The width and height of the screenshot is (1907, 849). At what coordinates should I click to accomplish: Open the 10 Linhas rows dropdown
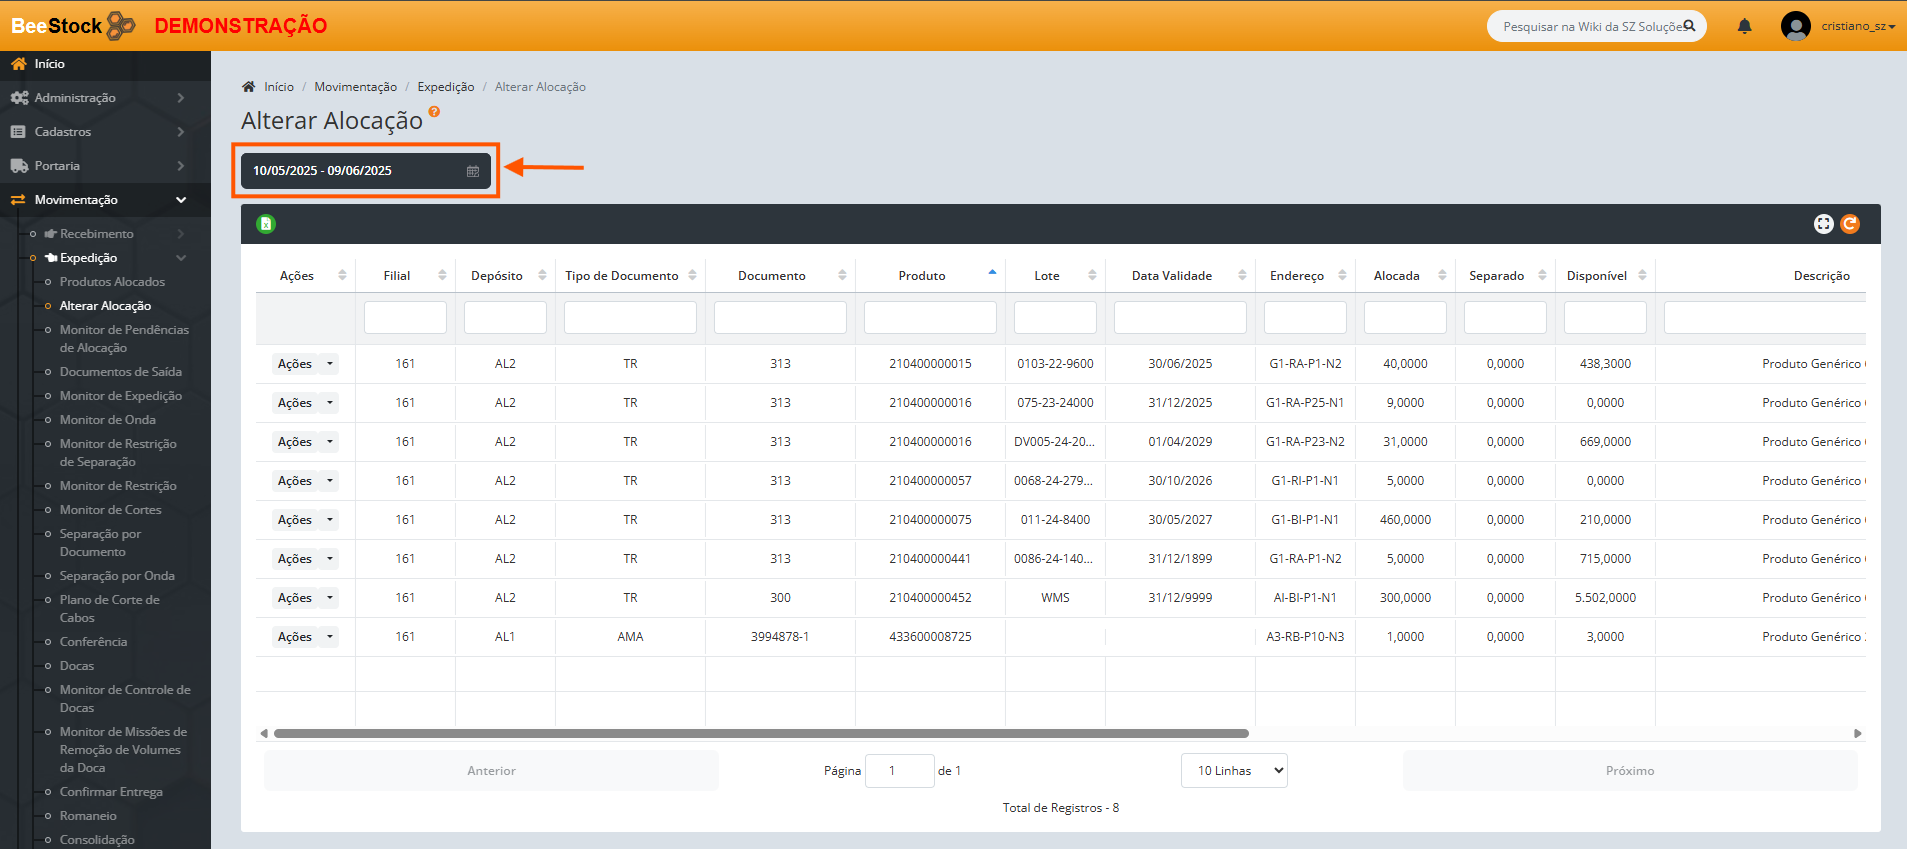pyautogui.click(x=1234, y=771)
